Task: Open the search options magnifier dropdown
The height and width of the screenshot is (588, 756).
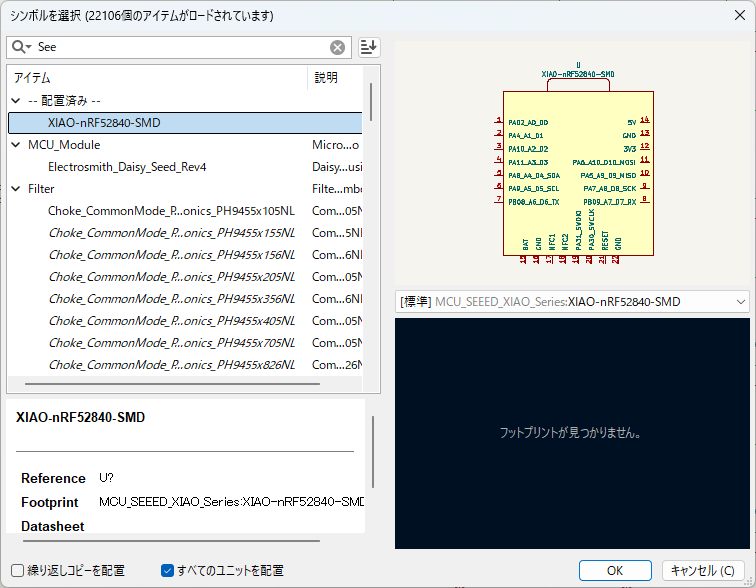Action: point(22,47)
